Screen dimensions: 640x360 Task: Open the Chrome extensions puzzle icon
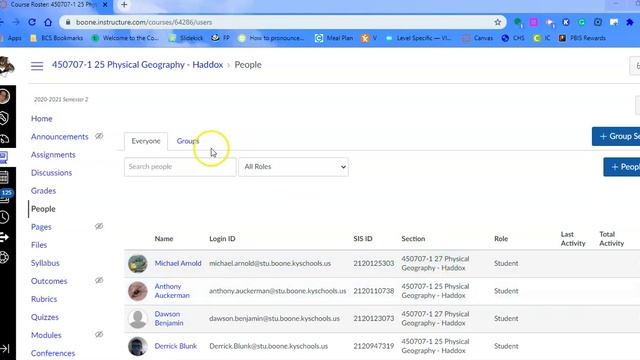tap(629, 22)
